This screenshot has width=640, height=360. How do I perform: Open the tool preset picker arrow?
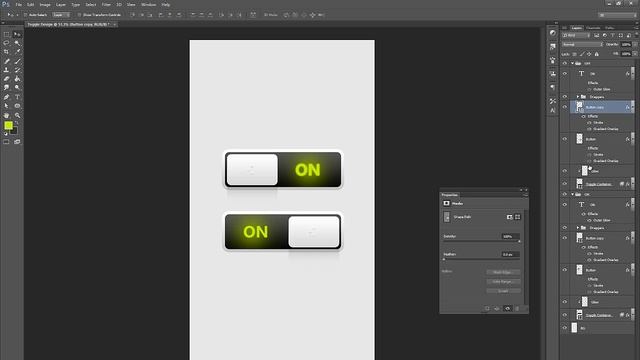17,15
